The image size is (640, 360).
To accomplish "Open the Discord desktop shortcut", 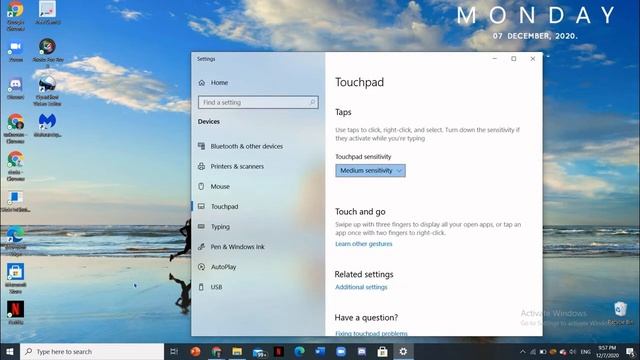I will (x=16, y=88).
